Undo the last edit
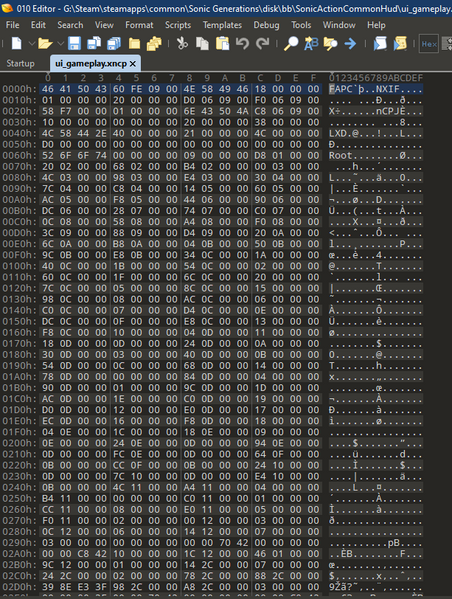Image resolution: width=452 pixels, height=599 pixels. 242,43
